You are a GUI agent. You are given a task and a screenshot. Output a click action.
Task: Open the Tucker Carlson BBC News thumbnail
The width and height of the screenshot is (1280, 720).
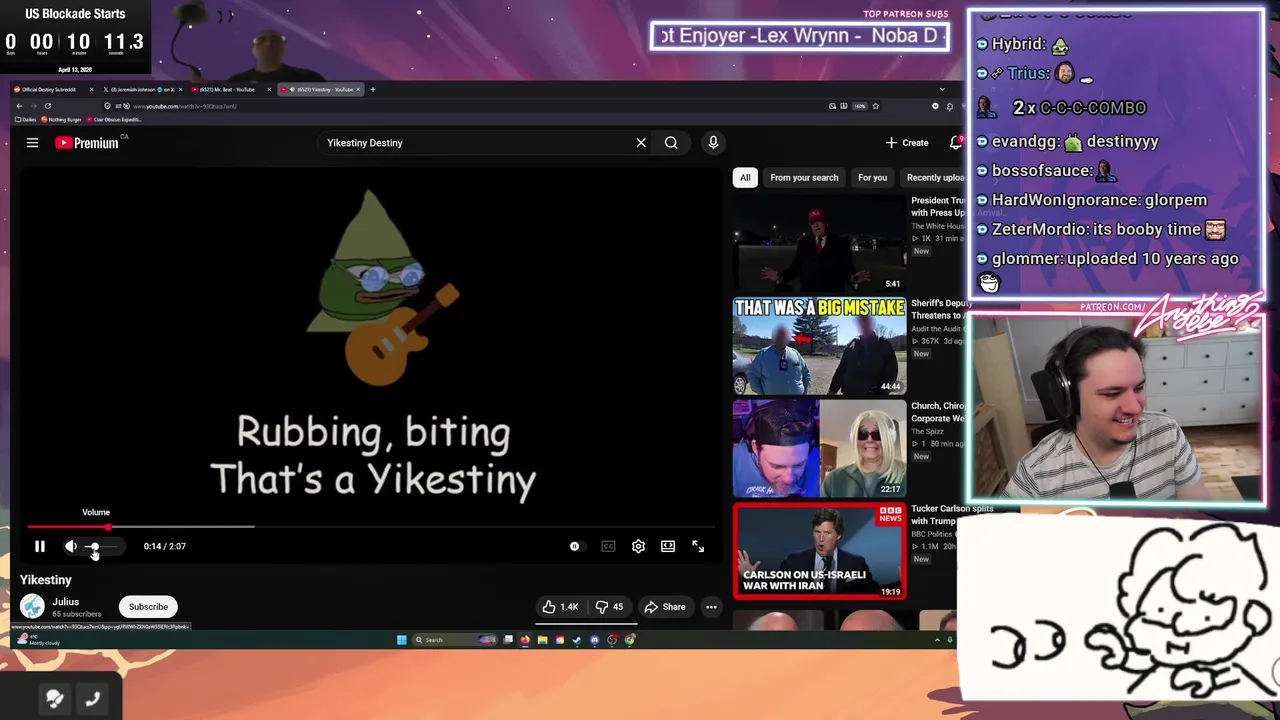(x=819, y=551)
